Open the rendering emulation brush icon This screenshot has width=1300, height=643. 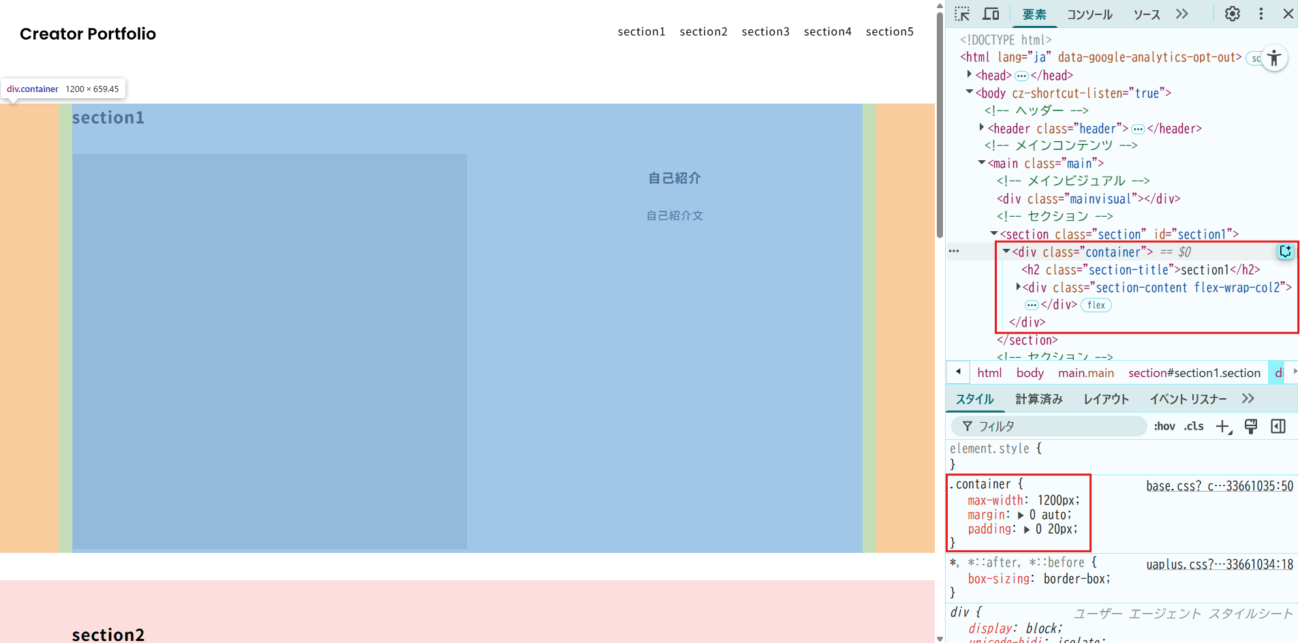click(1250, 427)
